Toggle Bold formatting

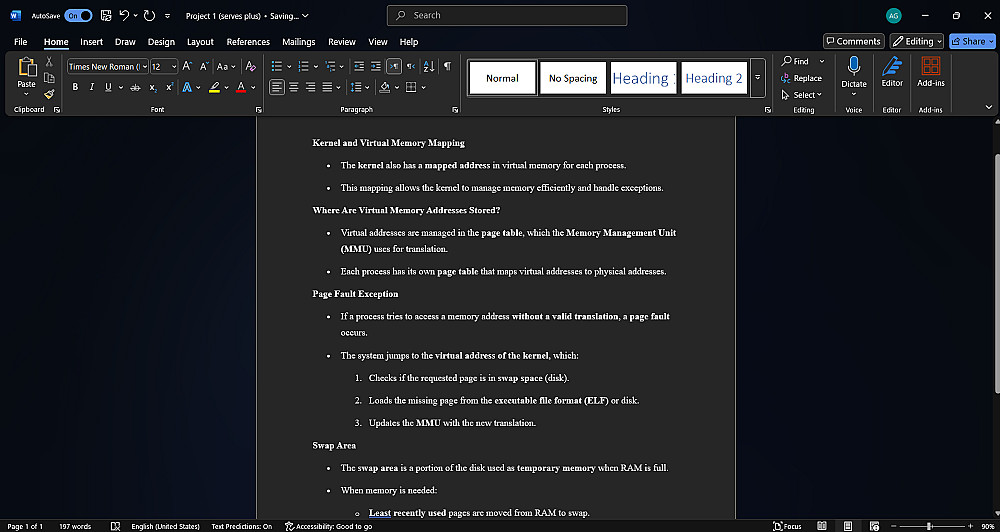75,87
